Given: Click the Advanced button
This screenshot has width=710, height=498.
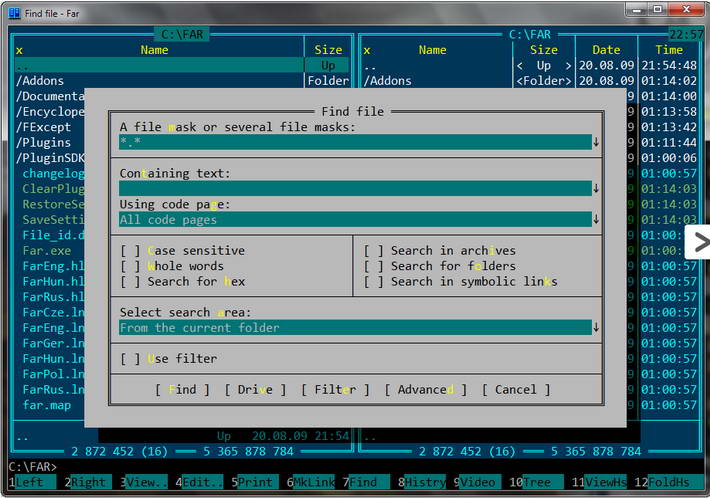Looking at the screenshot, I should [426, 390].
